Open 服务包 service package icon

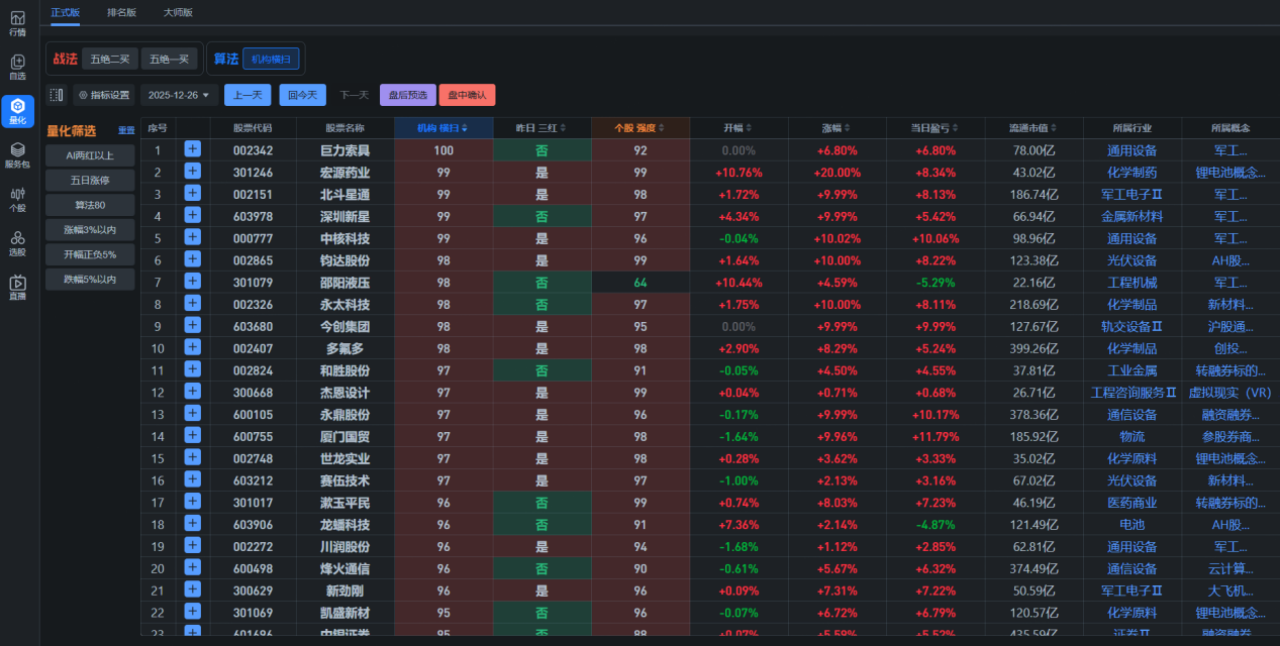(x=18, y=155)
